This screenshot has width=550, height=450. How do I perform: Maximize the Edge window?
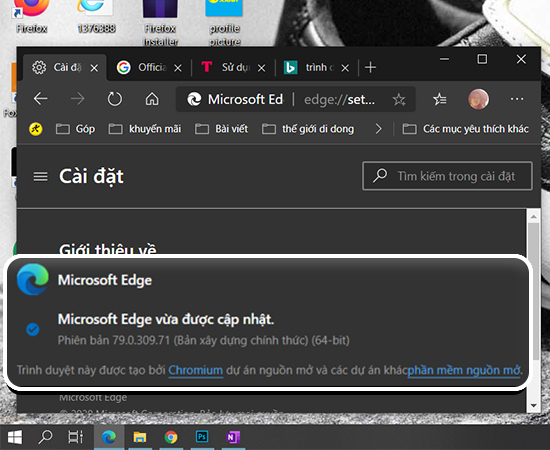[482, 59]
